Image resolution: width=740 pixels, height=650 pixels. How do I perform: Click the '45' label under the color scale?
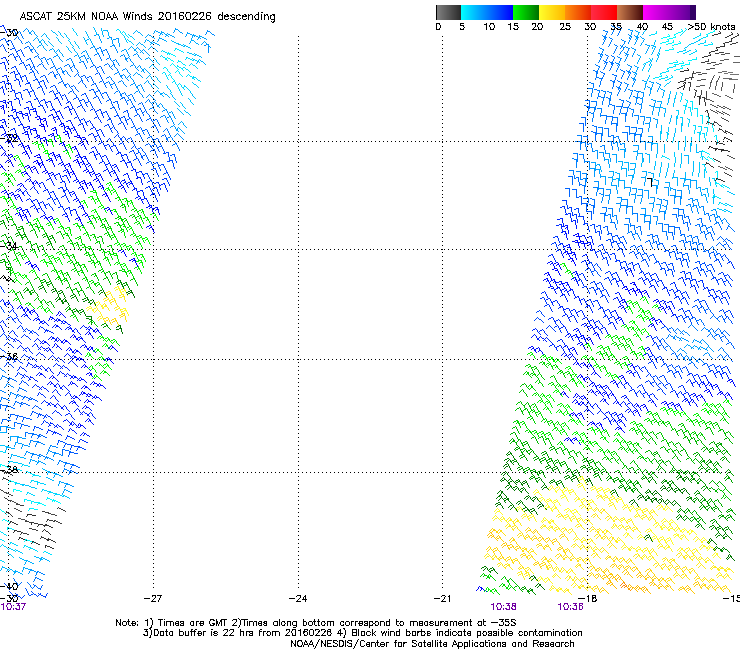tap(667, 27)
